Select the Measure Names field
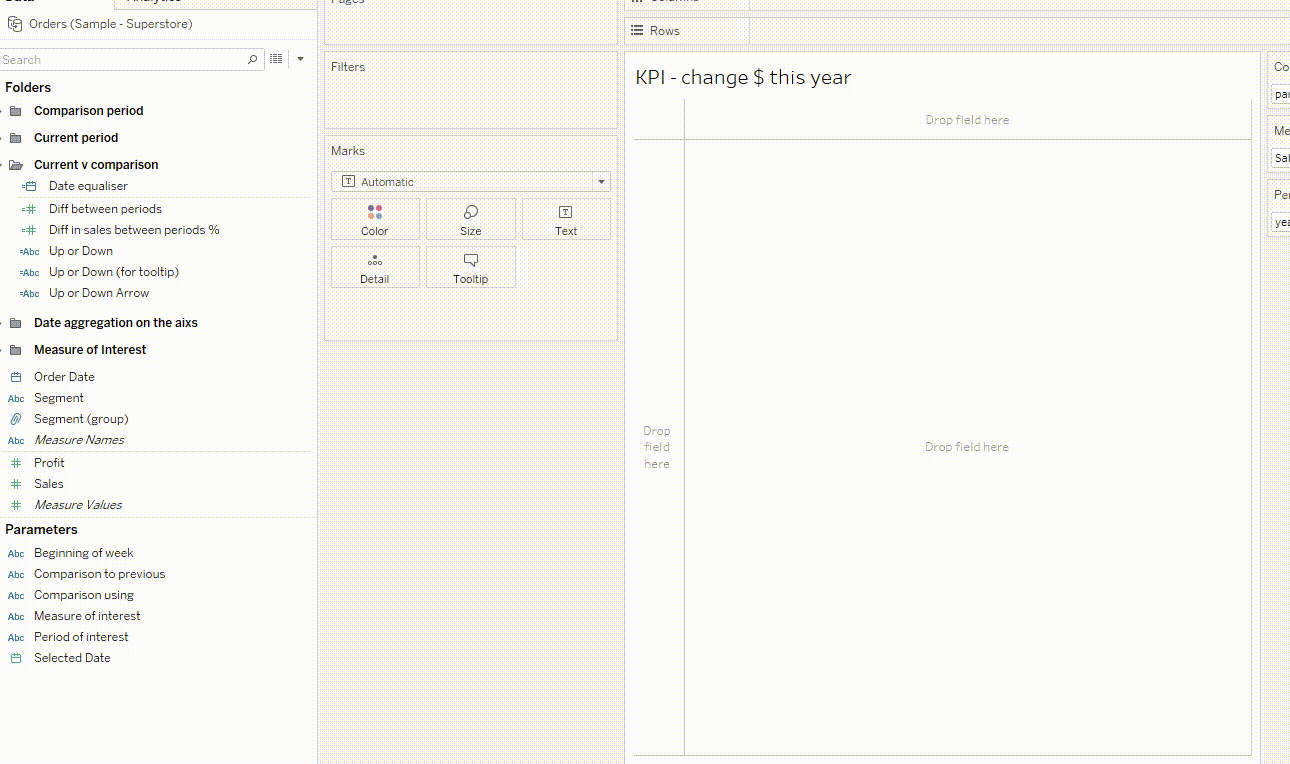Image resolution: width=1290 pixels, height=764 pixels. (79, 440)
